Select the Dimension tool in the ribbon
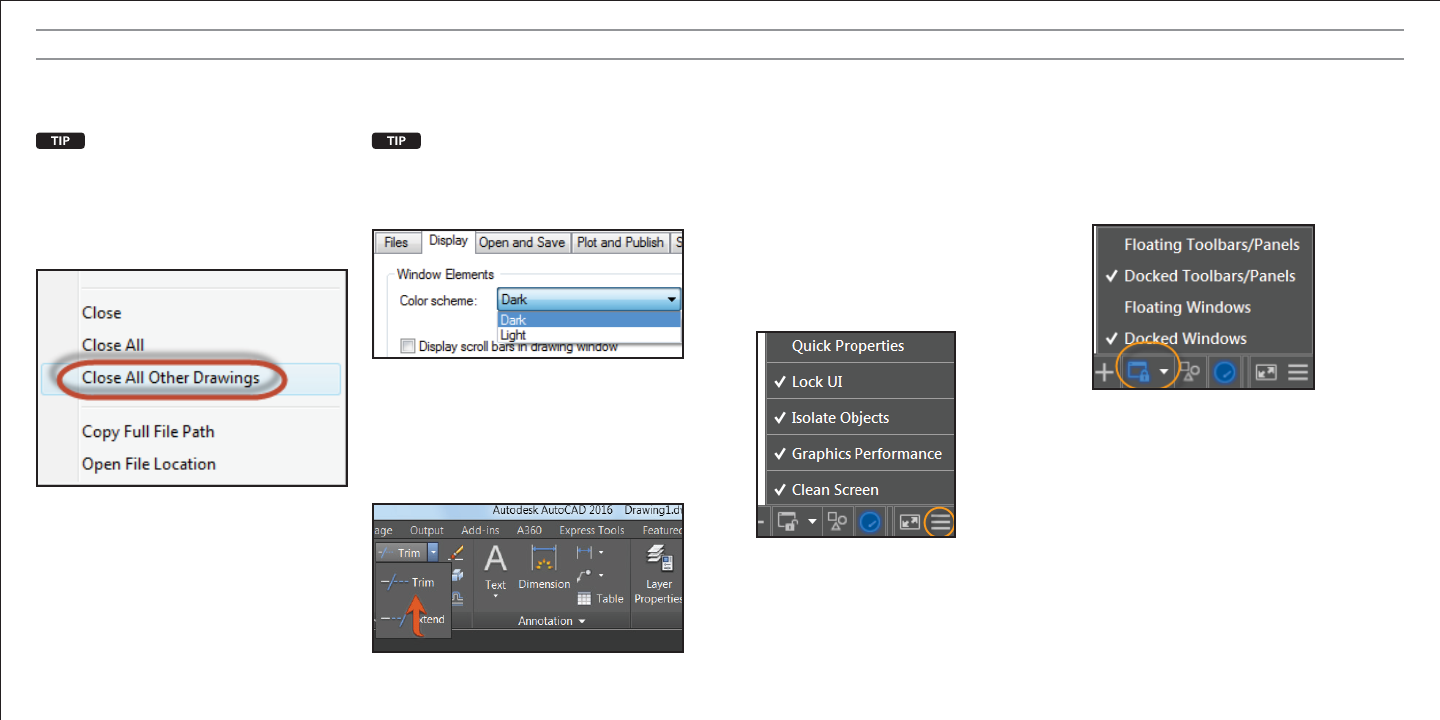 544,567
